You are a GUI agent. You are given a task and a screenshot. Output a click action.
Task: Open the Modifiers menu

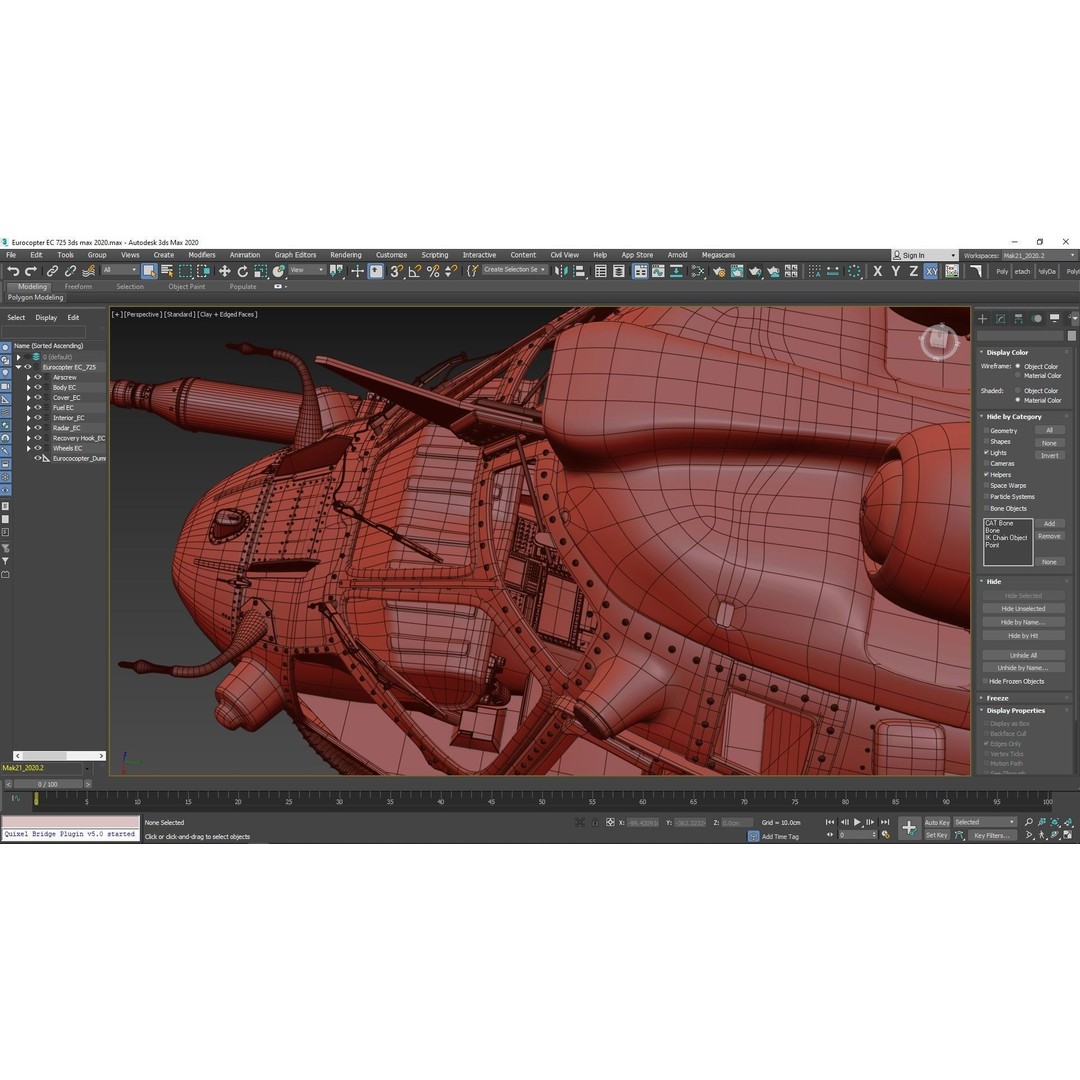pyautogui.click(x=202, y=255)
